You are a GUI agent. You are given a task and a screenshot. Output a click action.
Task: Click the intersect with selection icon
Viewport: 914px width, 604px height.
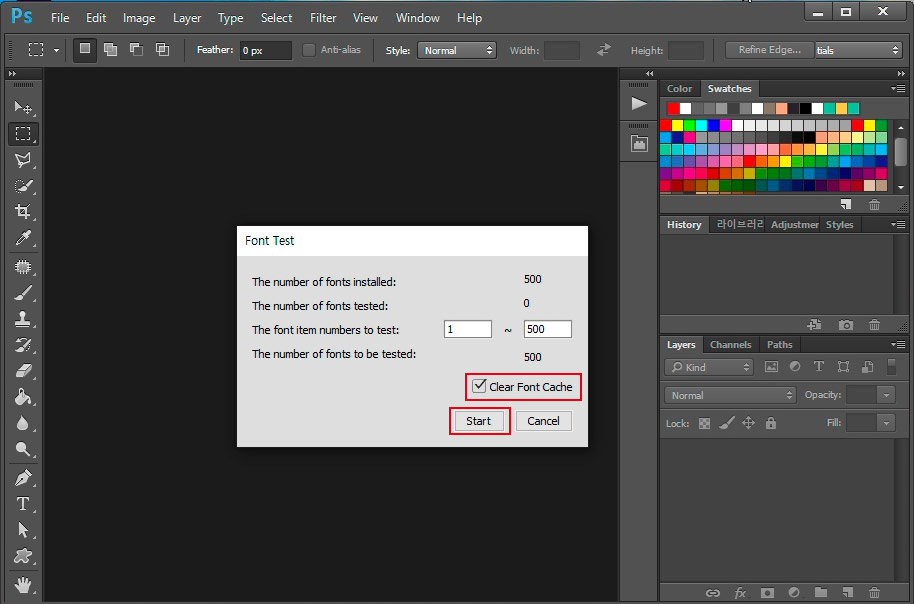(x=162, y=50)
